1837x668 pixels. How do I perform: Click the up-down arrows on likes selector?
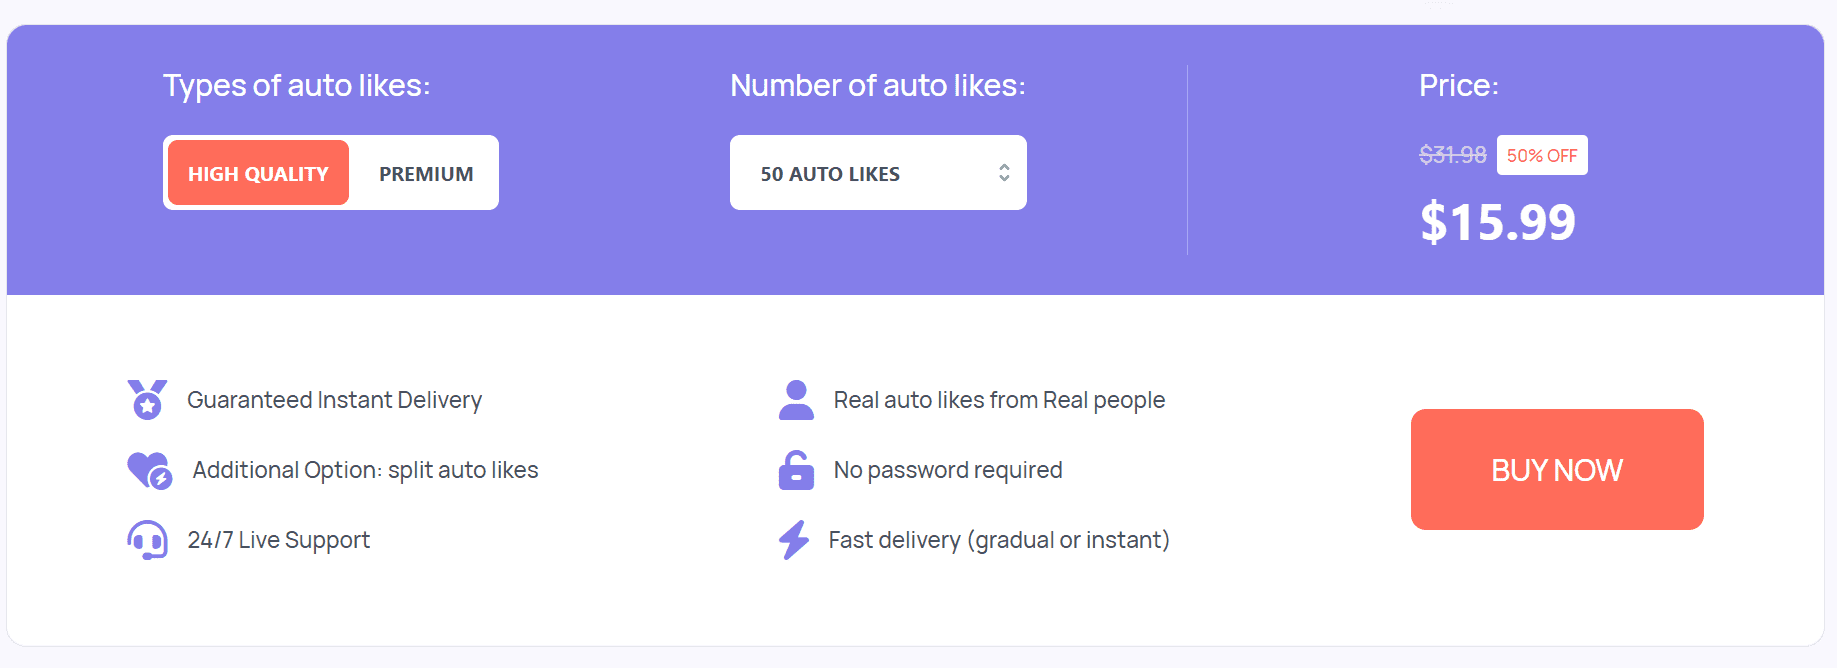pyautogui.click(x=1004, y=173)
